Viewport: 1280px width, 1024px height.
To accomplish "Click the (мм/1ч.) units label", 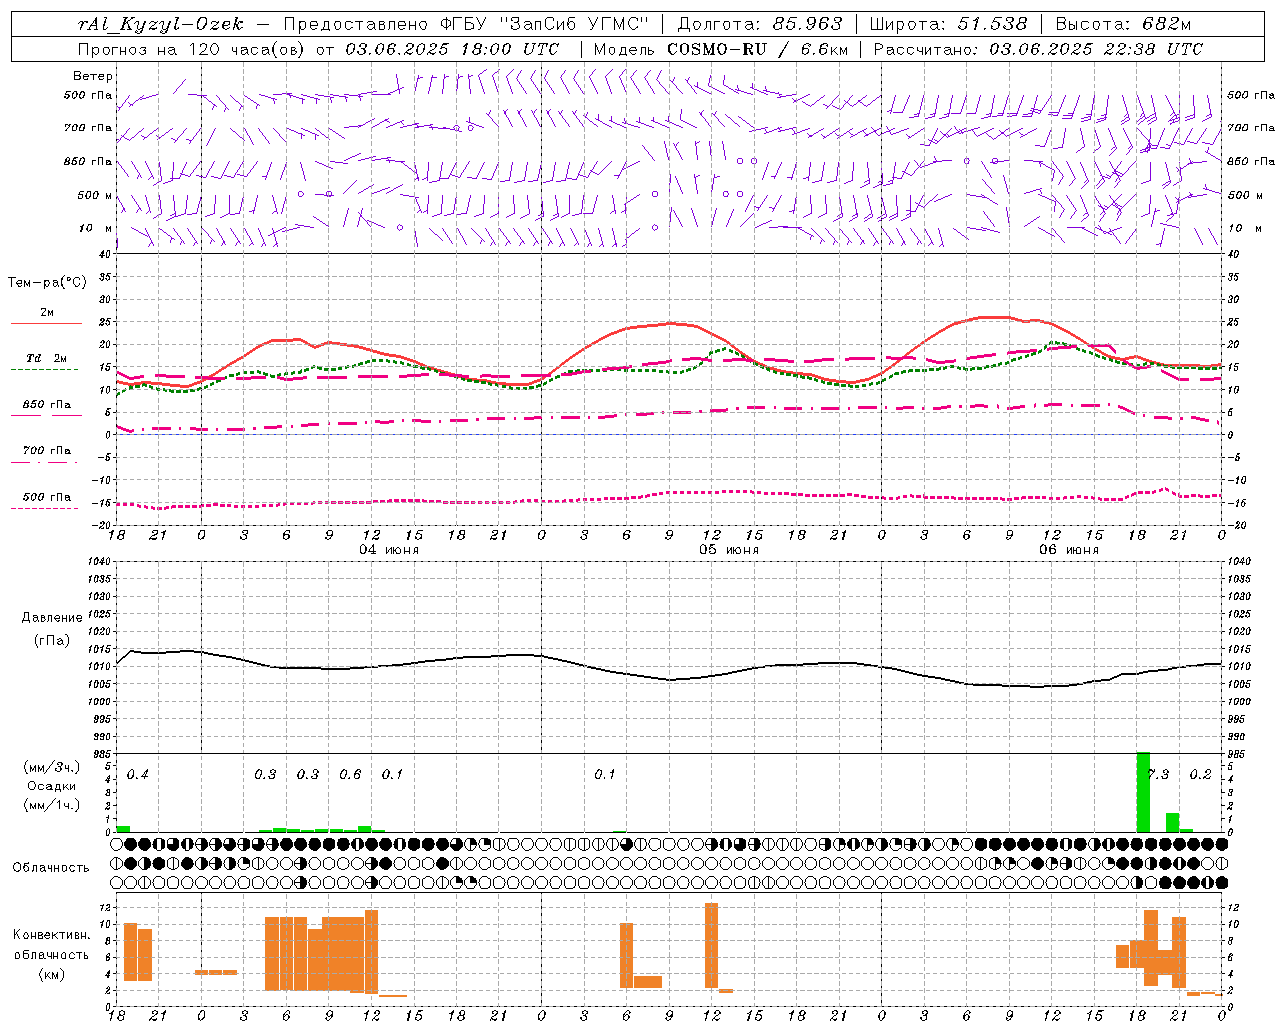I will coord(51,805).
